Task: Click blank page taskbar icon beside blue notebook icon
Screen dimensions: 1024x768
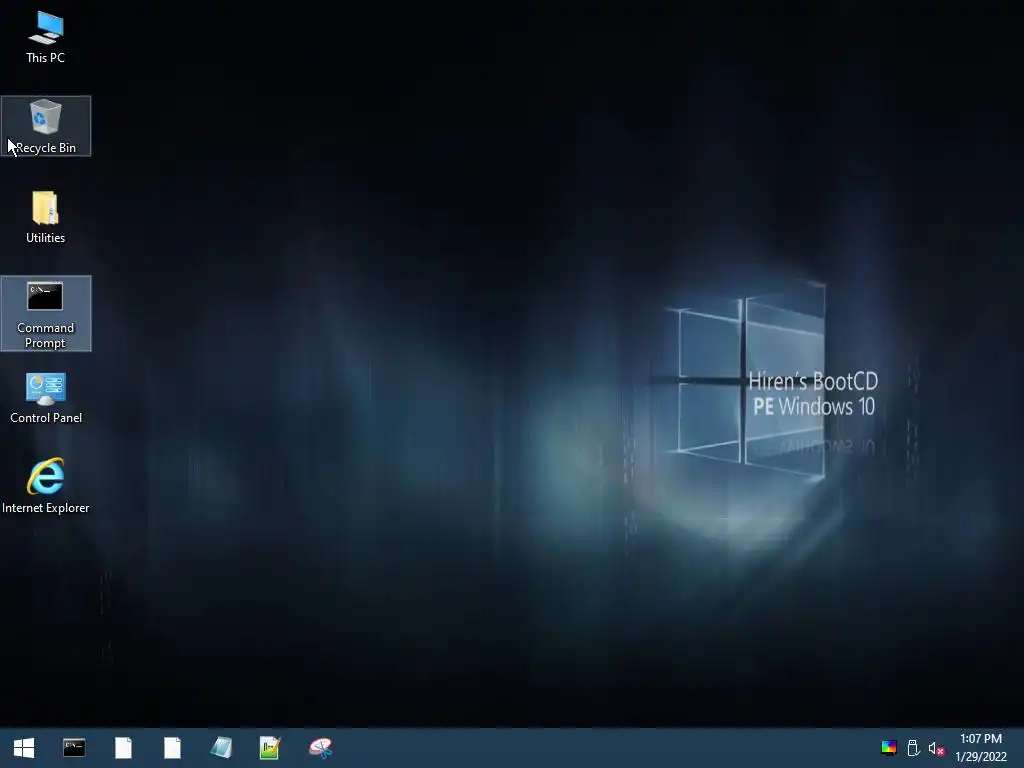Action: 172,748
